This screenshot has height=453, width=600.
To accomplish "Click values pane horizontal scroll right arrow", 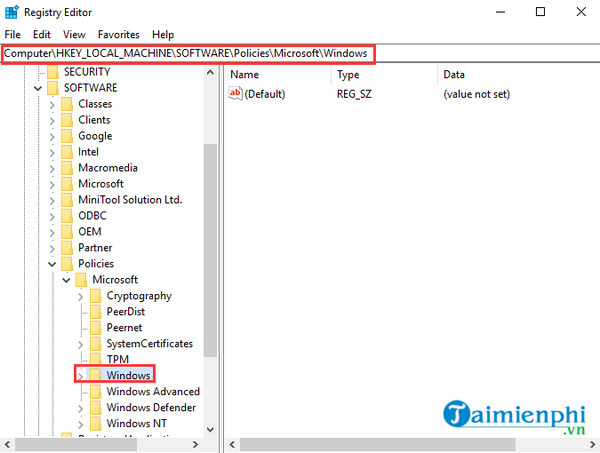I will pyautogui.click(x=592, y=445).
